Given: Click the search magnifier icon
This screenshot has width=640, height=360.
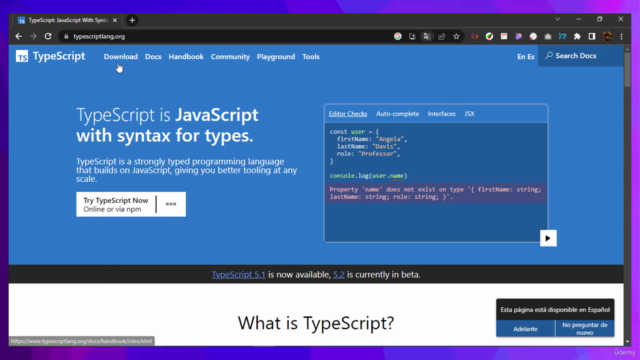Looking at the screenshot, I should [x=549, y=55].
